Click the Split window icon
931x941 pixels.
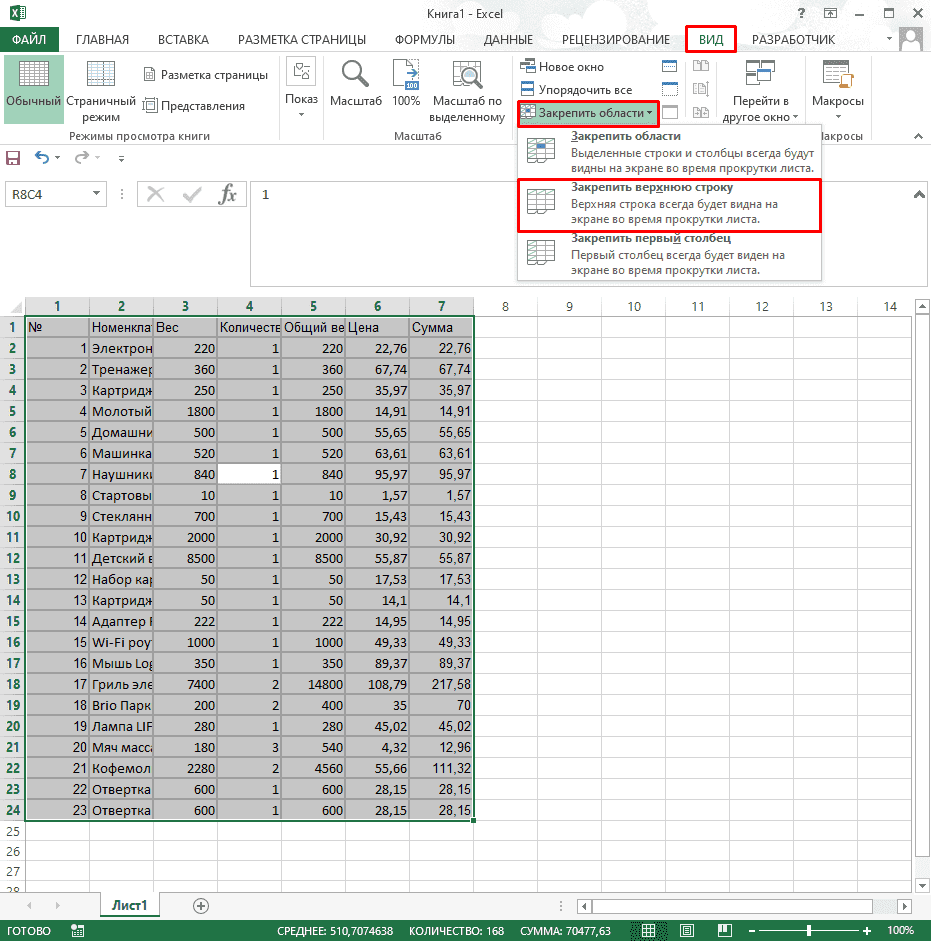[x=669, y=66]
